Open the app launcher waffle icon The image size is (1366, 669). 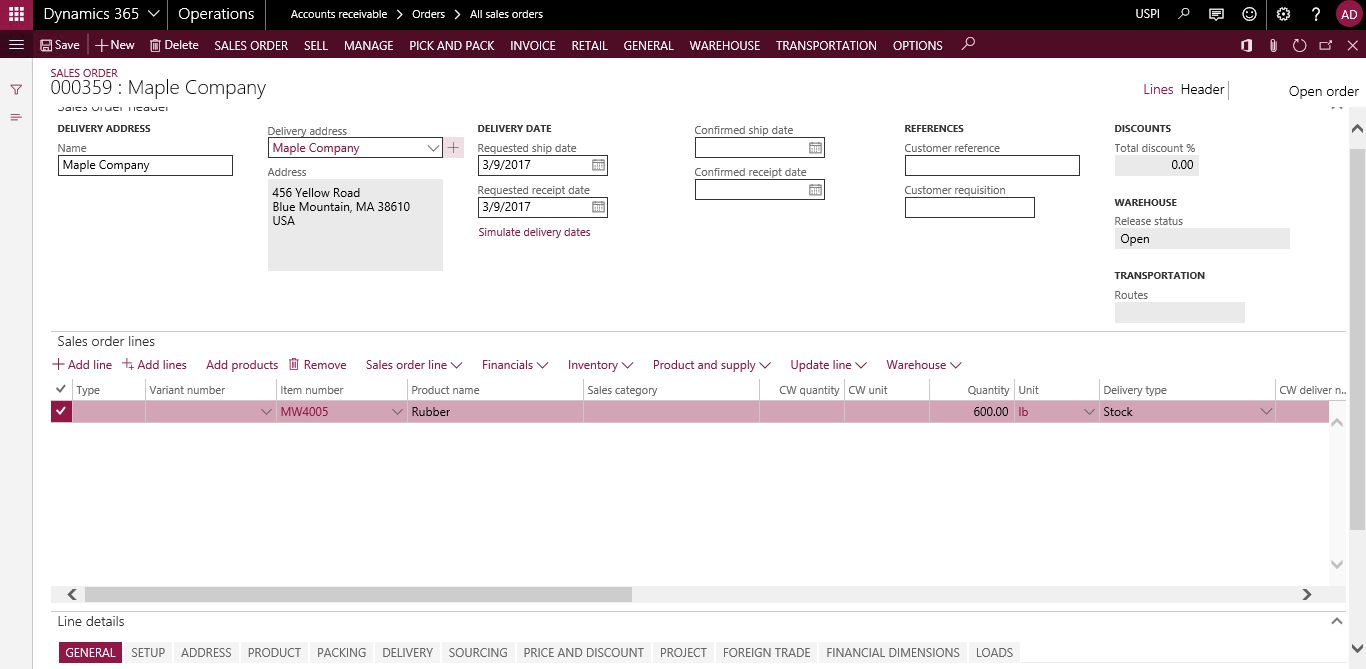[15, 14]
